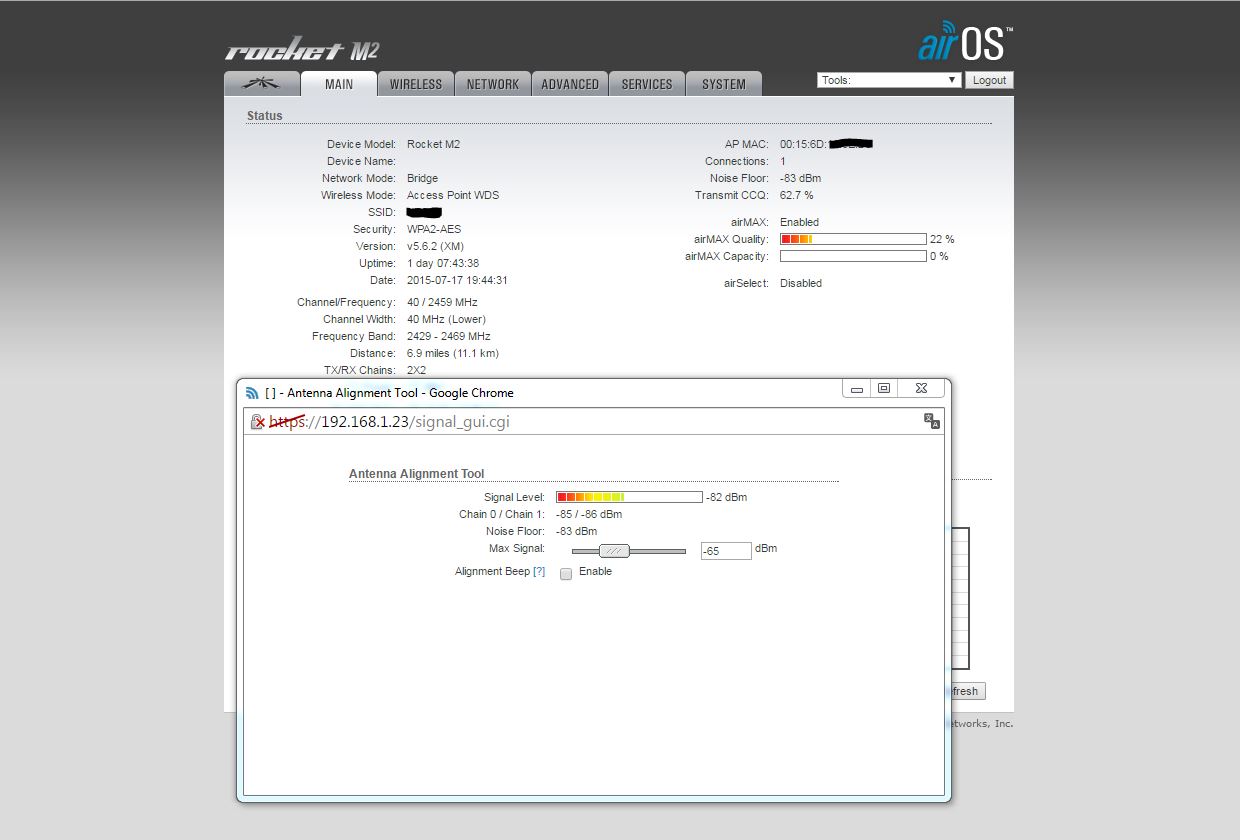Open the WIRELESS tab
The width and height of the screenshot is (1240, 840).
coord(416,84)
